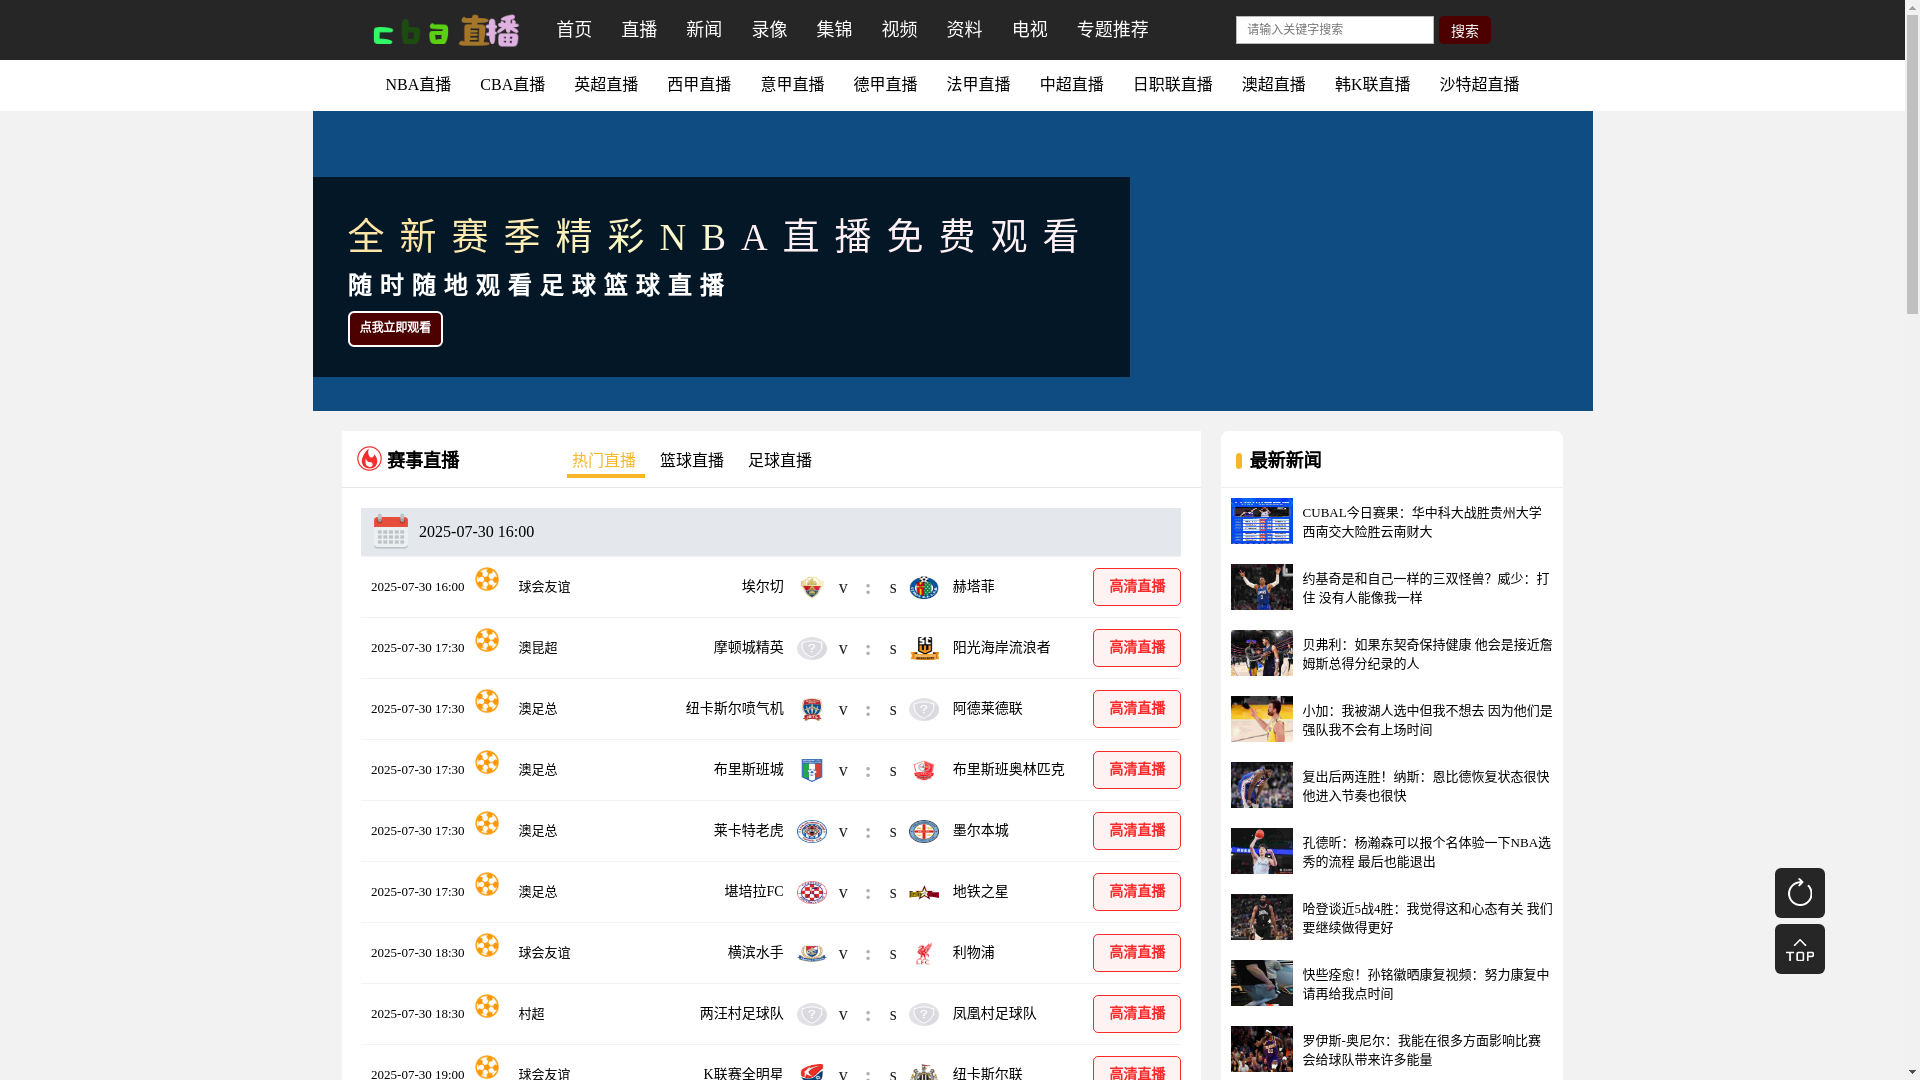Click the refresh circular arrow icon

point(1799,893)
